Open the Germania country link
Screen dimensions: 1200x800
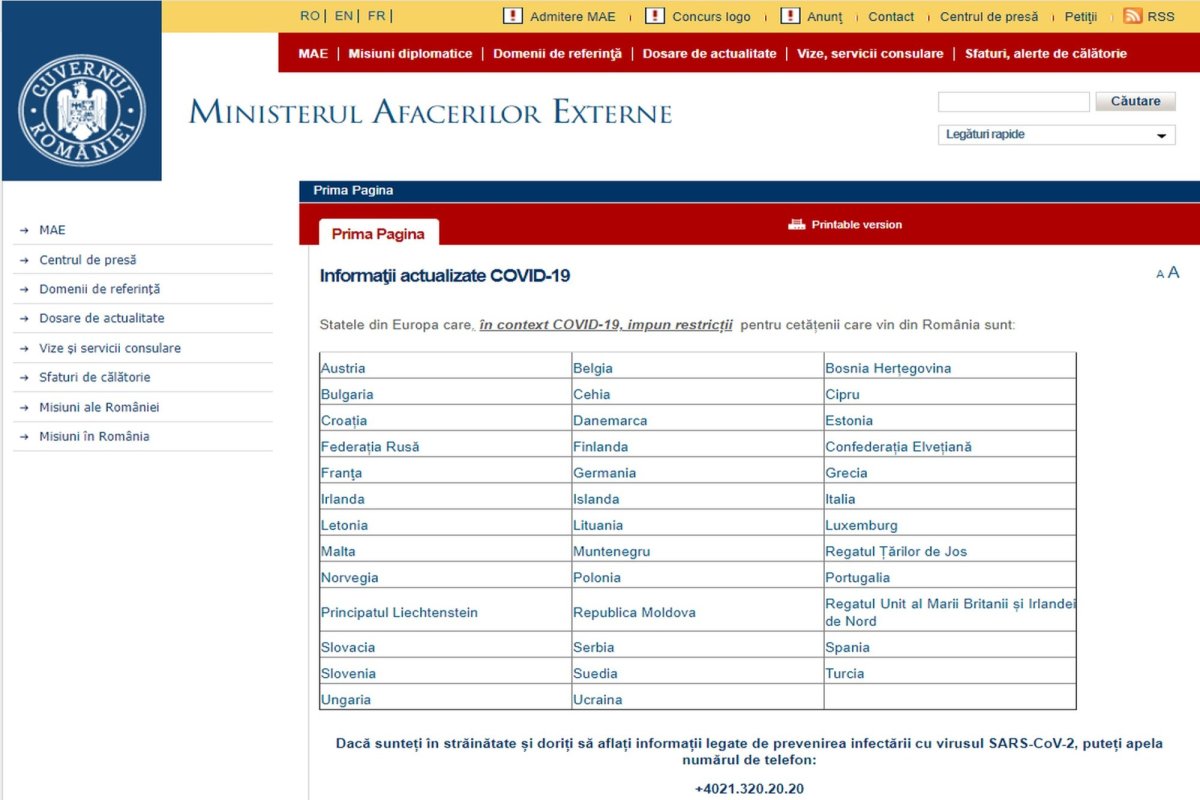click(x=604, y=473)
